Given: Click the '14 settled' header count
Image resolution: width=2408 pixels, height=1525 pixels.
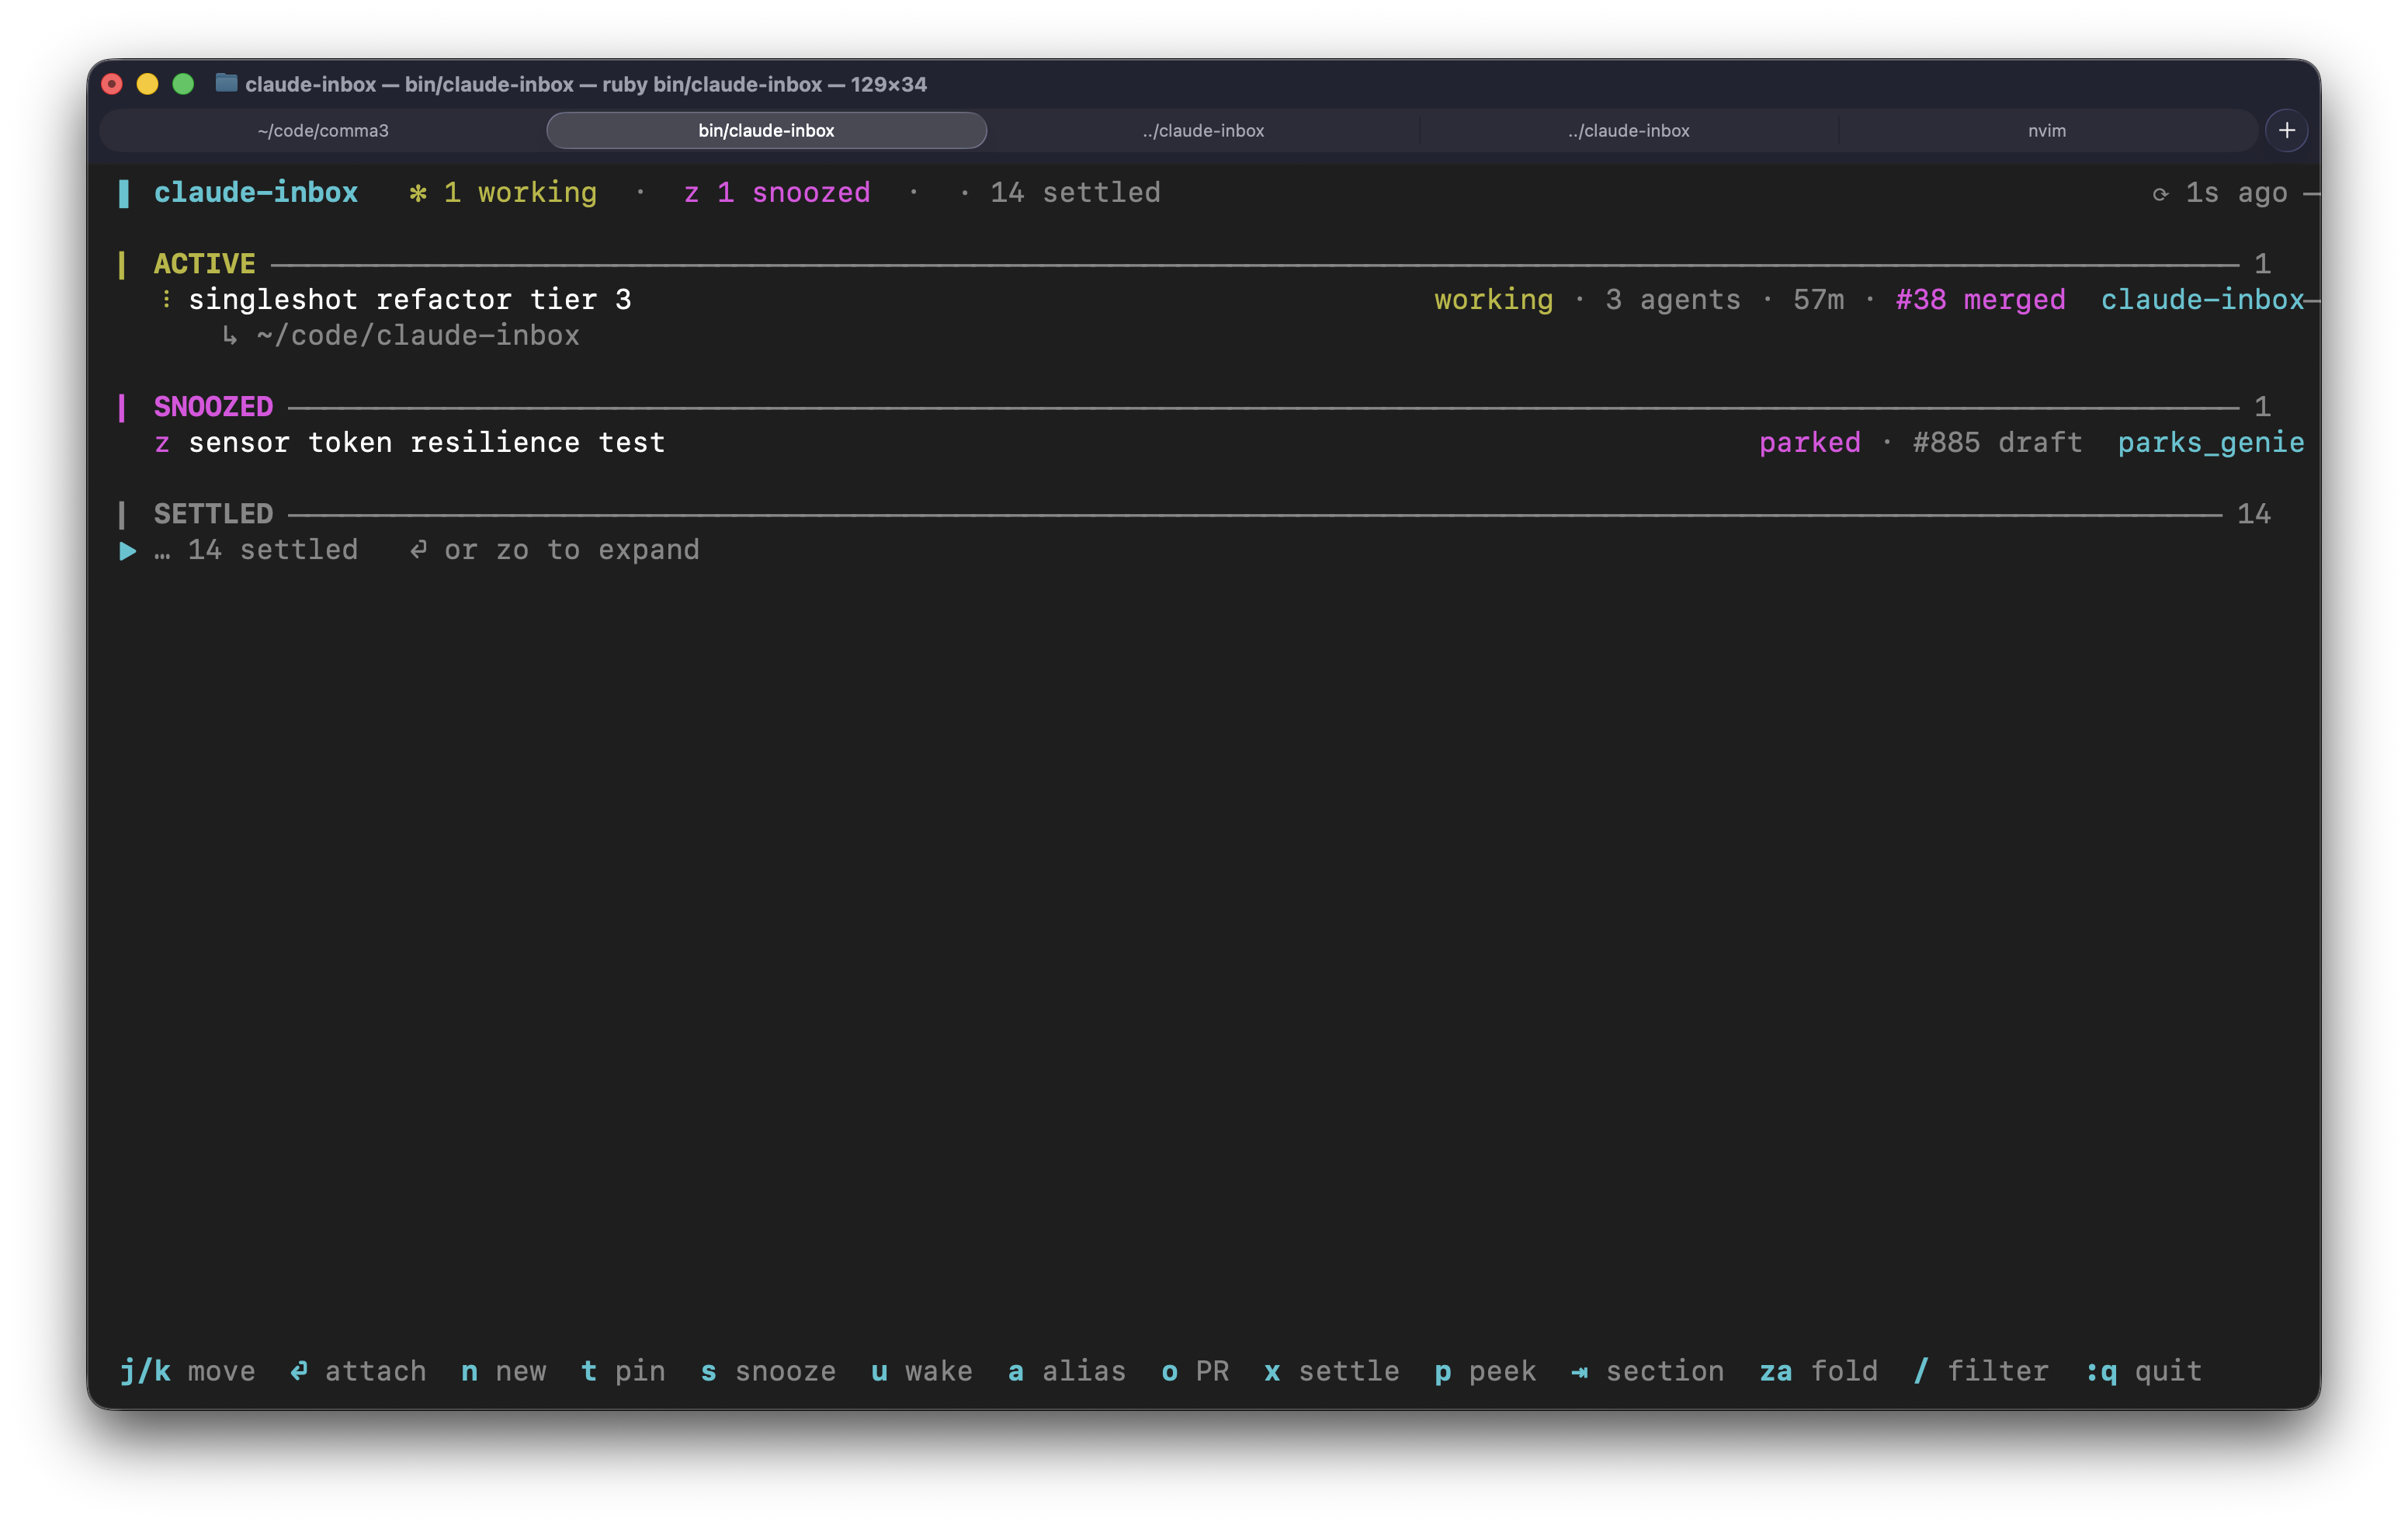Looking at the screenshot, I should (1075, 193).
